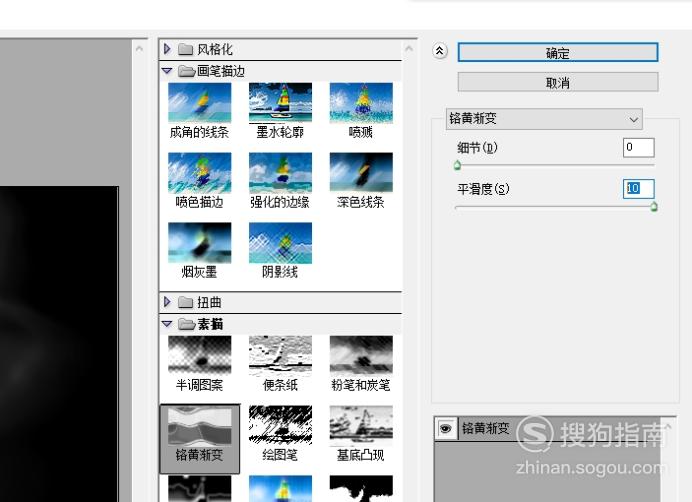Image resolution: width=692 pixels, height=502 pixels.
Task: Select the 喷溅 filter thumbnail
Action: coord(361,102)
